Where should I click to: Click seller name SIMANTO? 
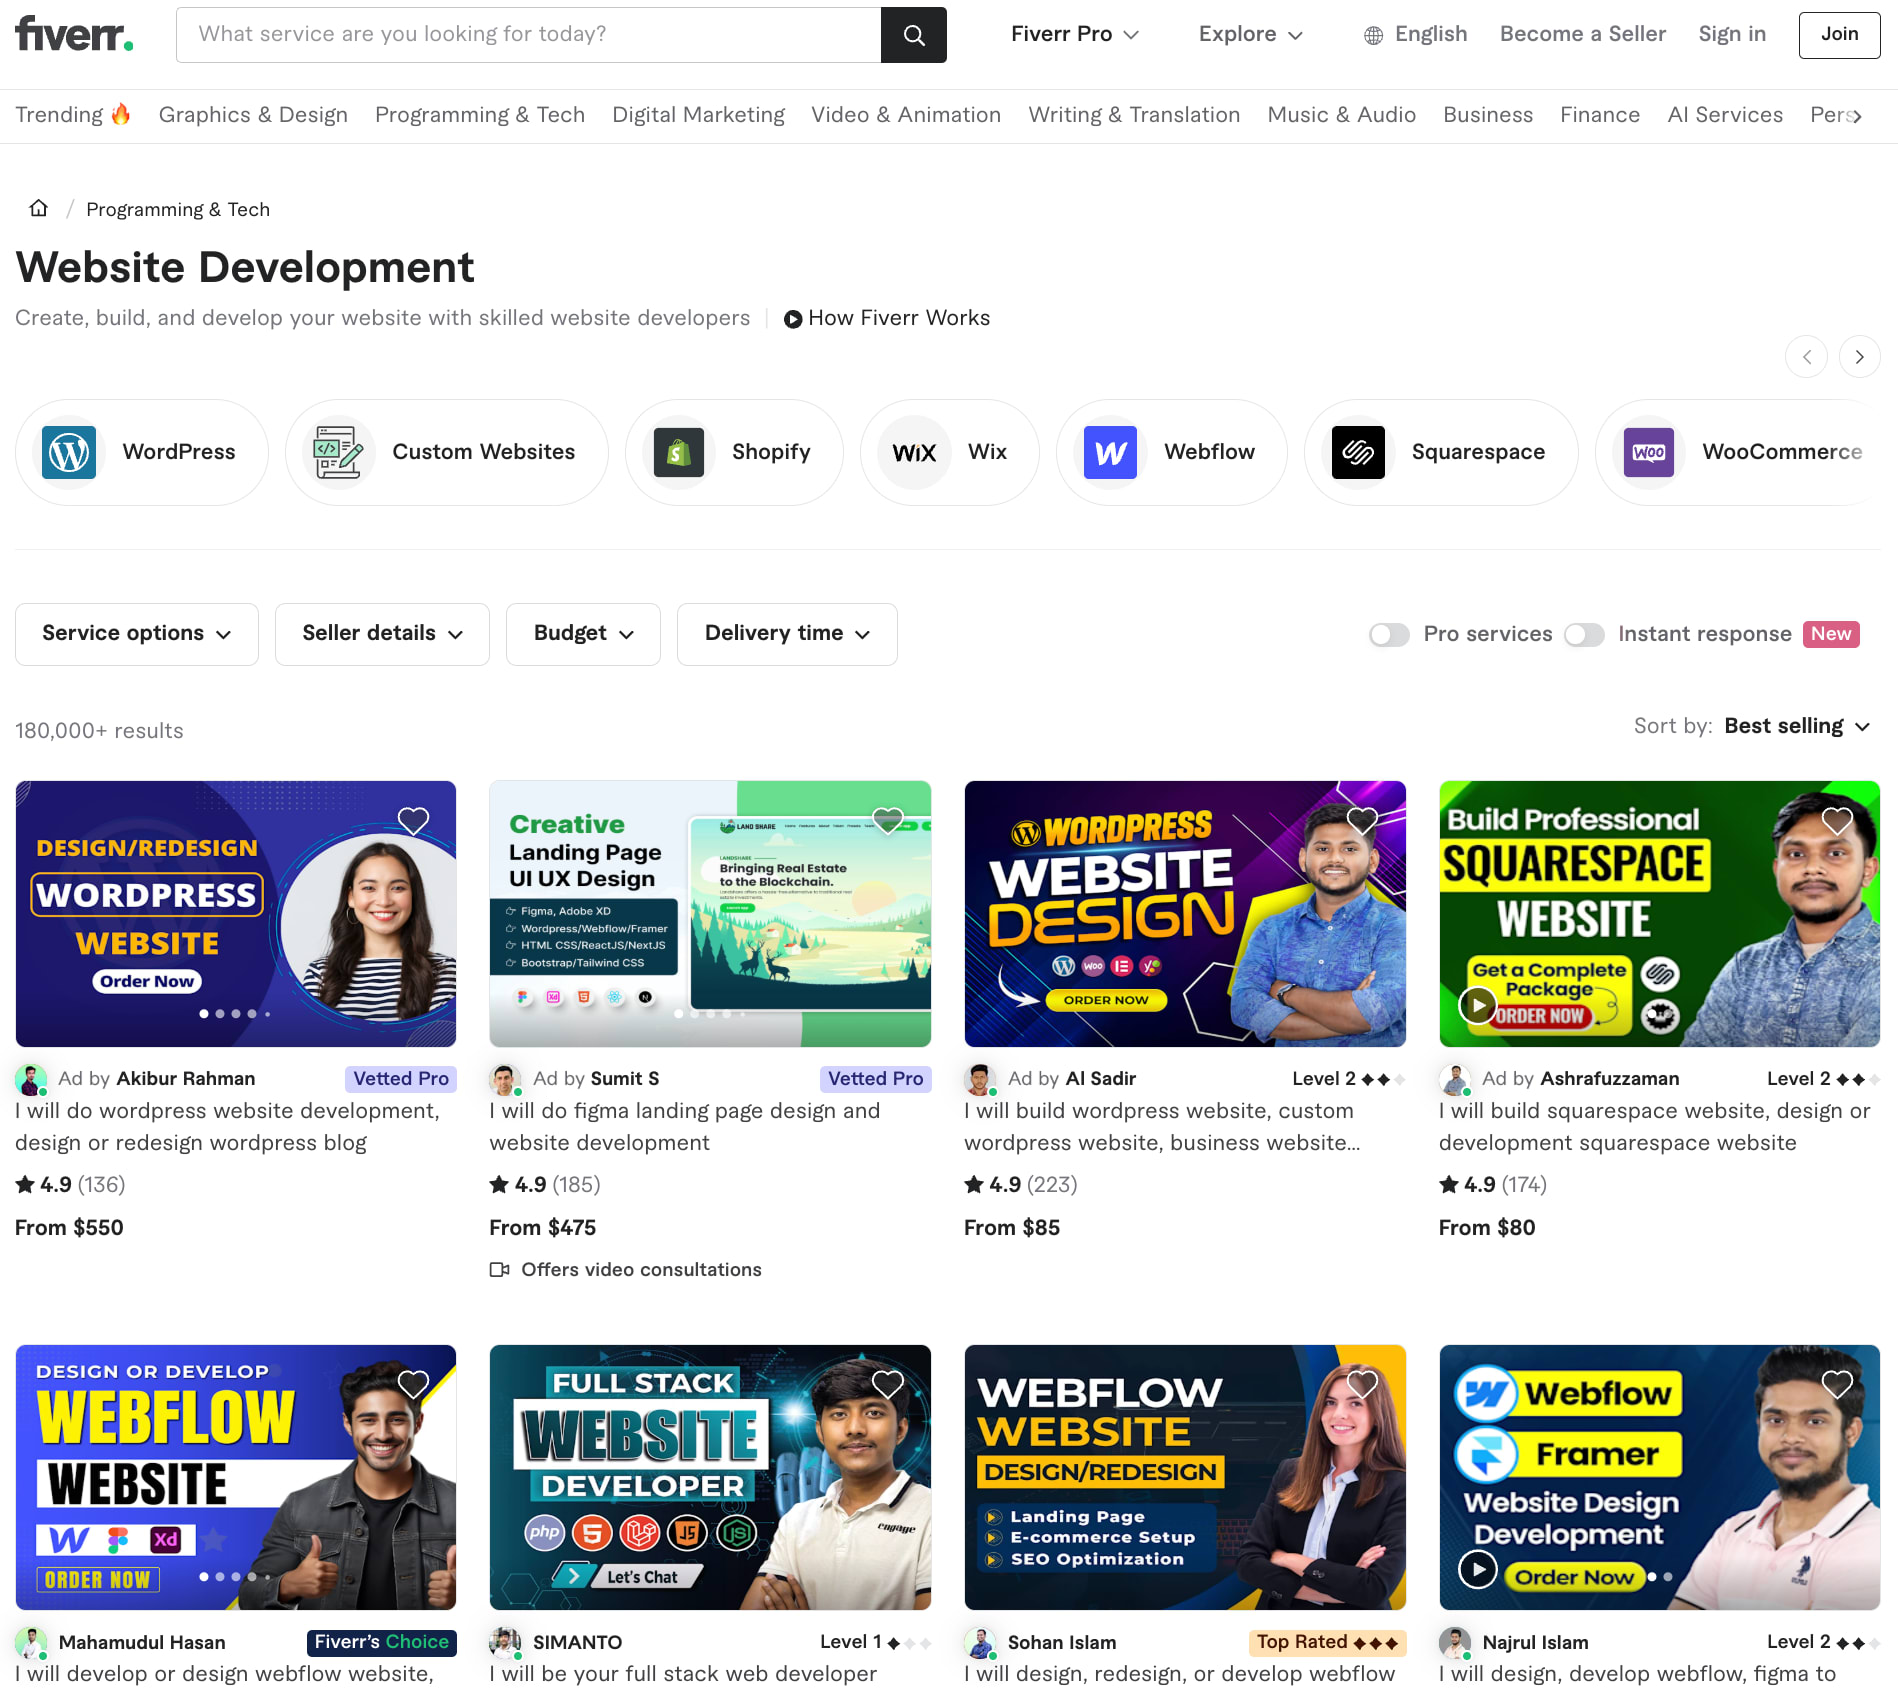(577, 1642)
